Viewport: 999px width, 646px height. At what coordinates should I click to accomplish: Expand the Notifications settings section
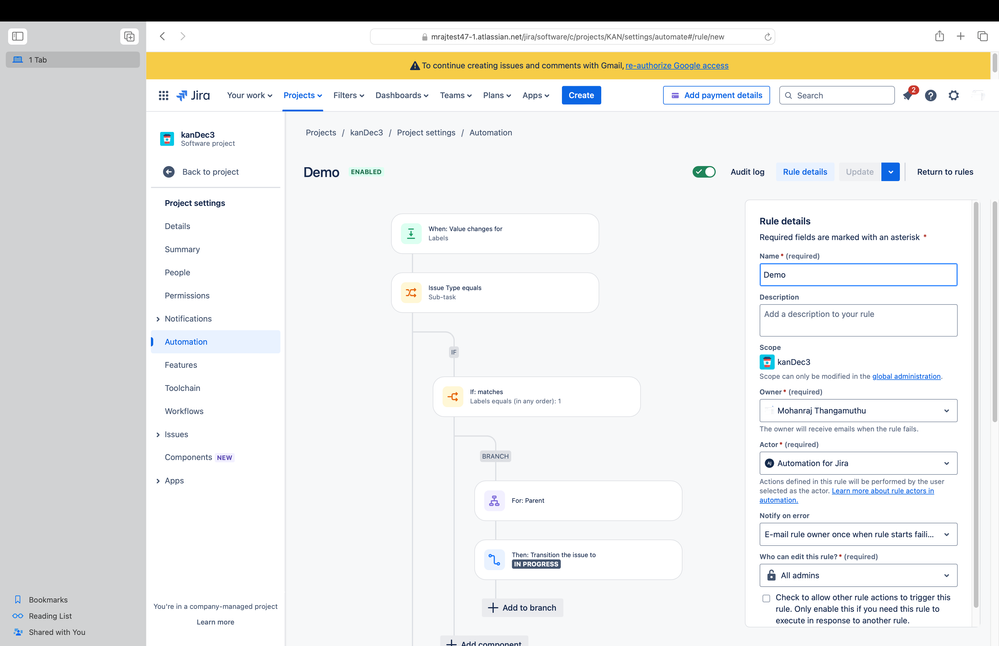tap(158, 319)
